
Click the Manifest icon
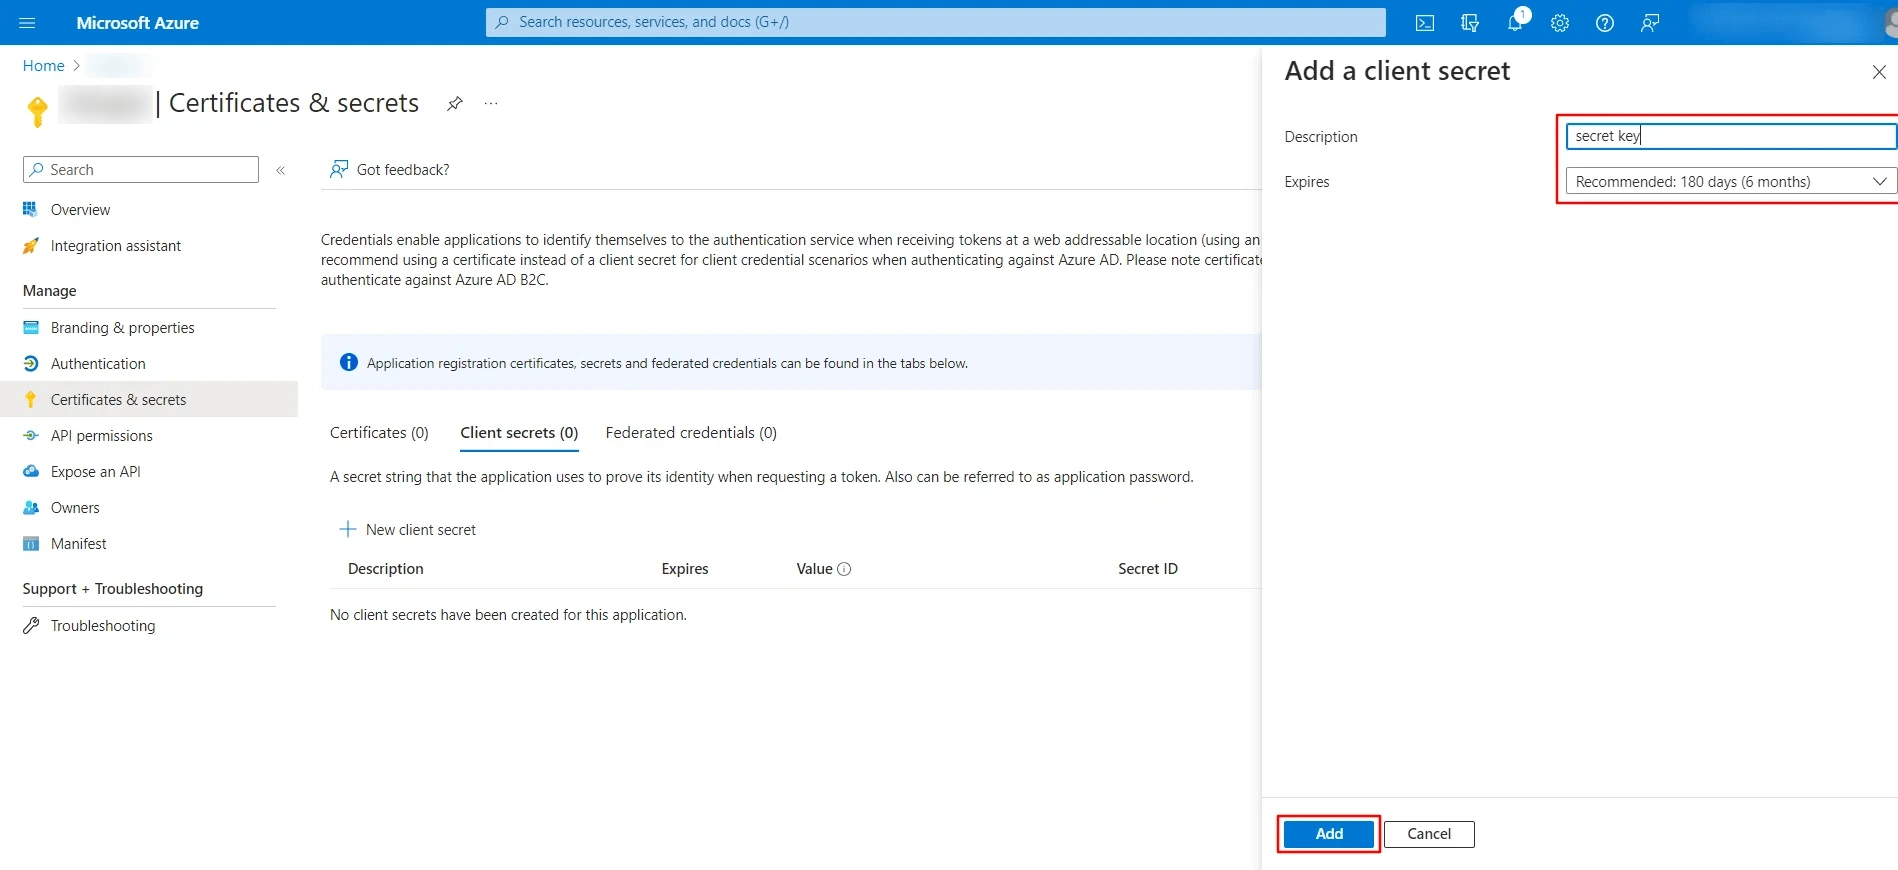[30, 544]
